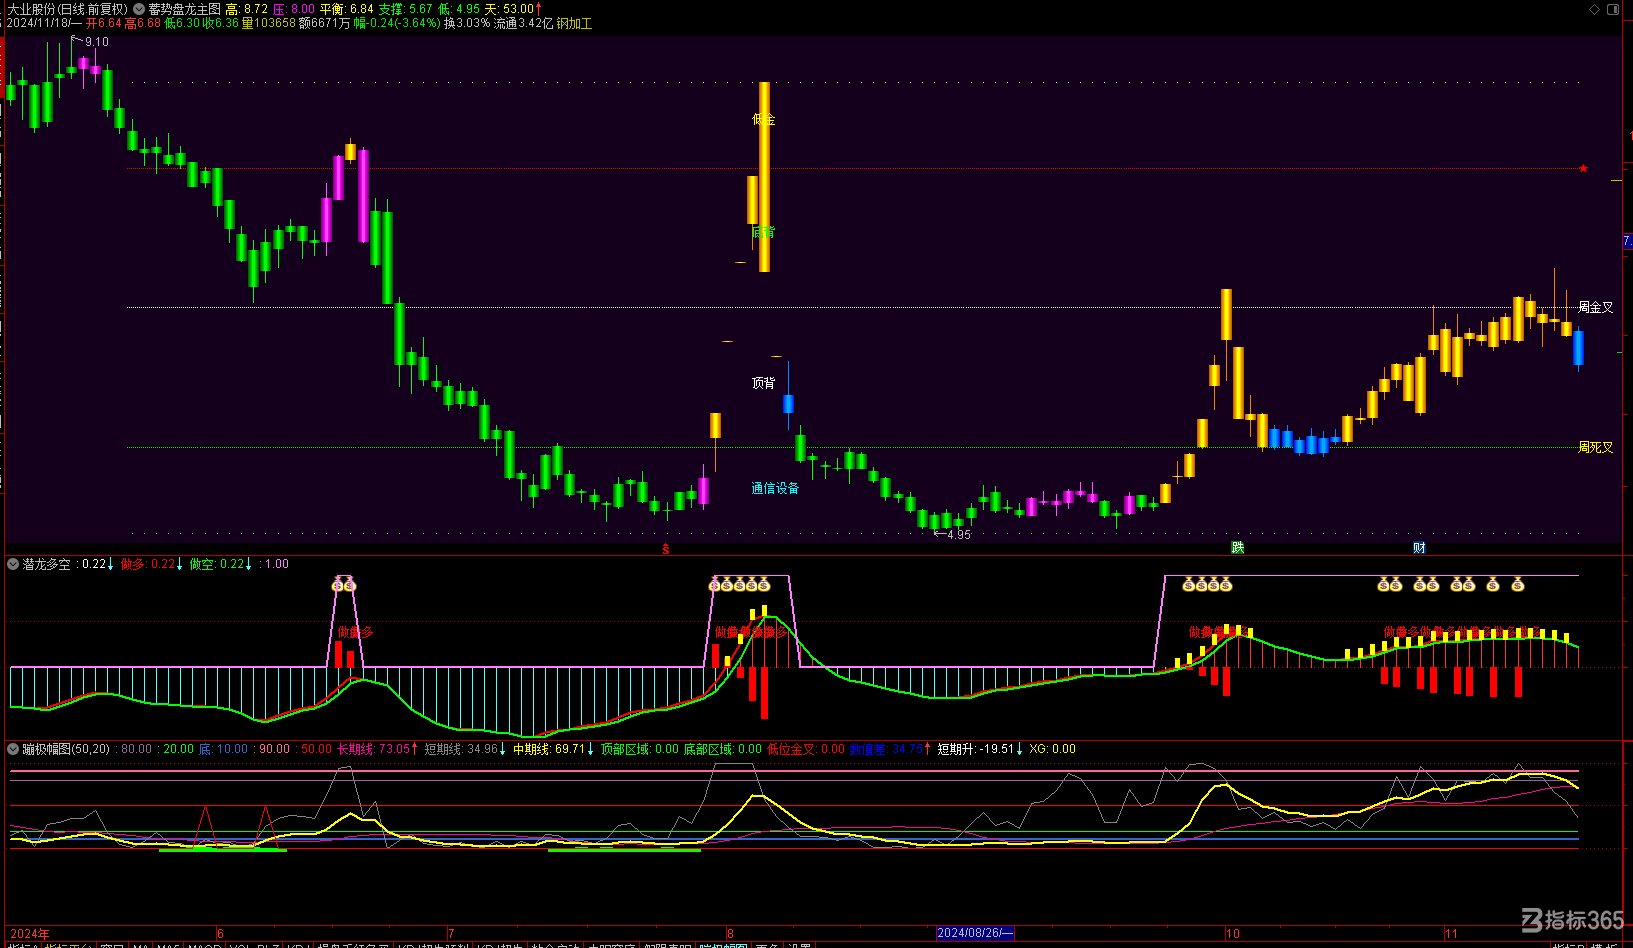Click the 换3.03% turnover rate text
Image resolution: width=1633 pixels, height=948 pixels.
coord(467,23)
